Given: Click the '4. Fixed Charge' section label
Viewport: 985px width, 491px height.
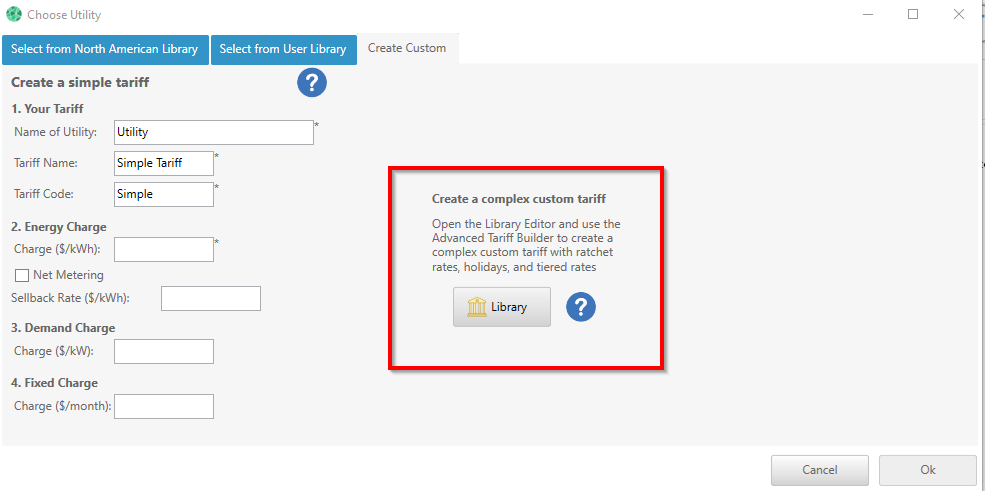Looking at the screenshot, I should tap(55, 383).
